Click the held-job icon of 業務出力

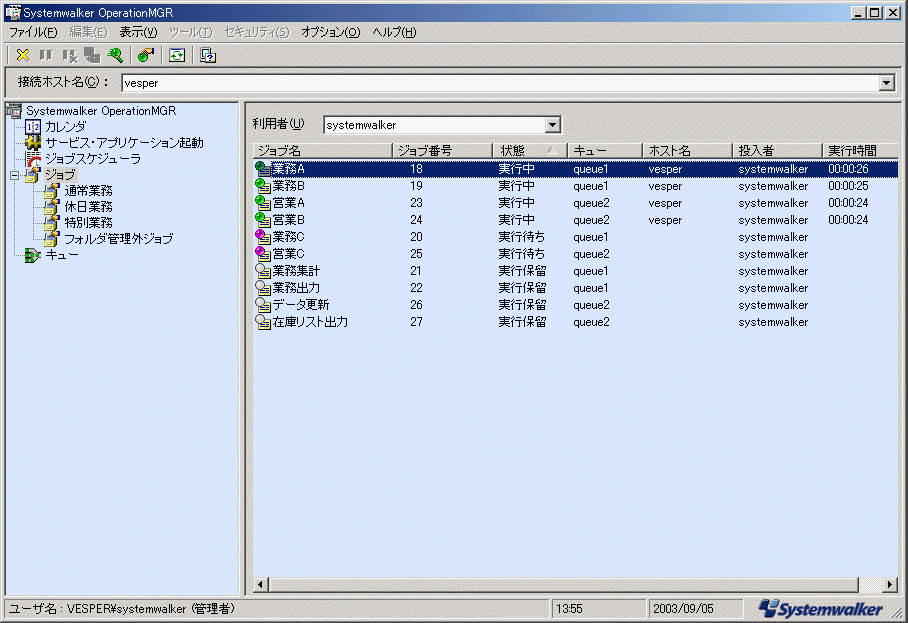click(x=263, y=288)
